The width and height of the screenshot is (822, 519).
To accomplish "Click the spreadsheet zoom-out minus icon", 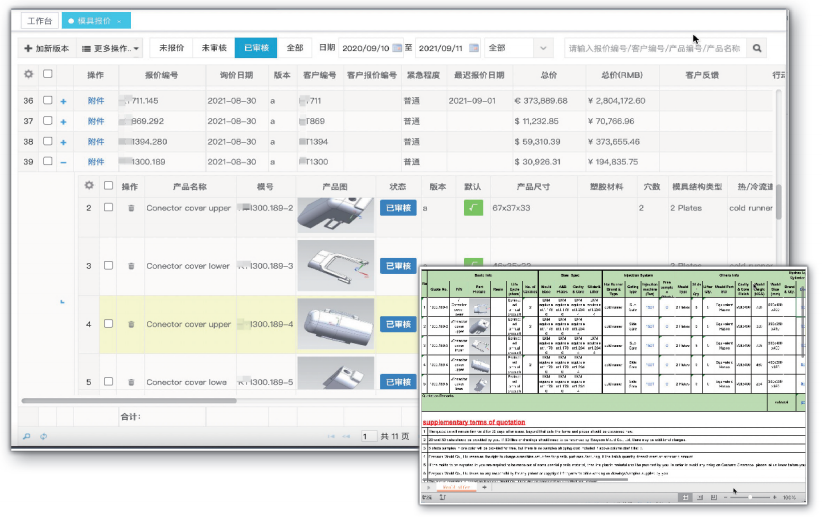I will click(726, 497).
